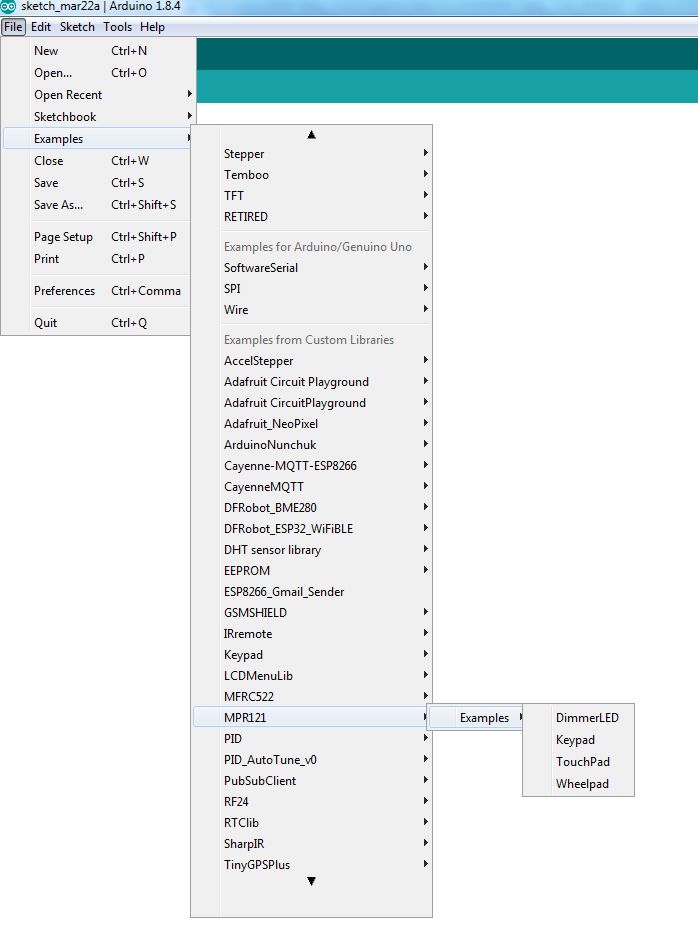Expand the AccelStepper examples submenu
The image size is (698, 946).
pos(311,361)
